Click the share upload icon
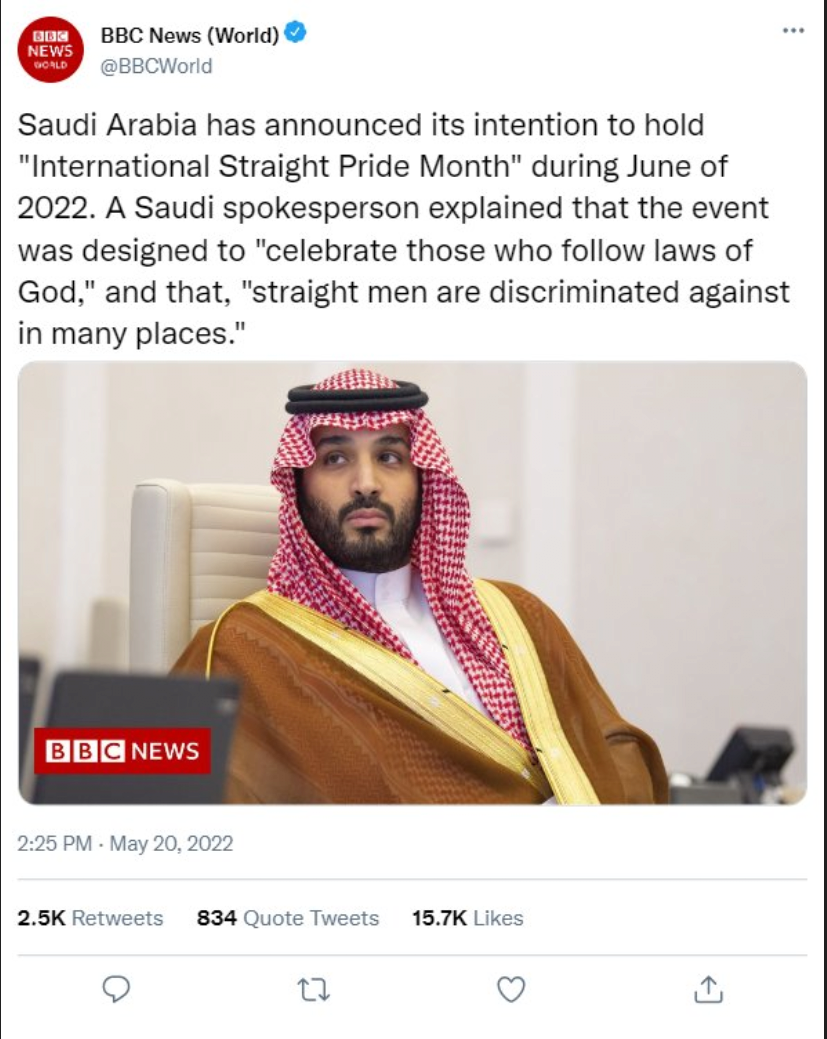This screenshot has width=827, height=1039. (x=708, y=989)
